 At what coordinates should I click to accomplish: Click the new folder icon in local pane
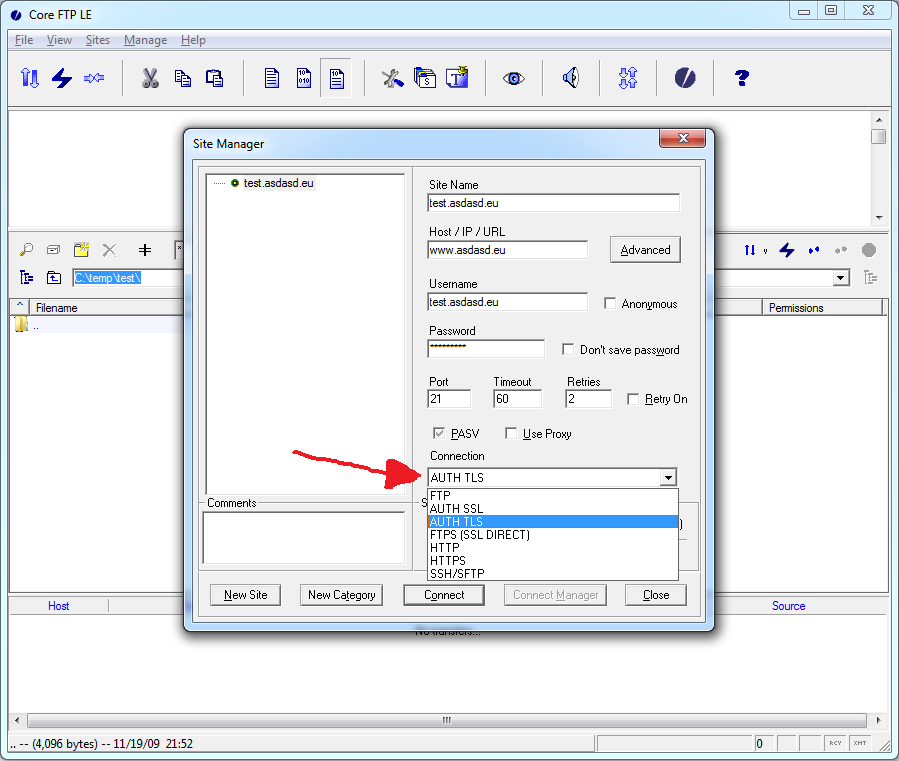pos(81,250)
